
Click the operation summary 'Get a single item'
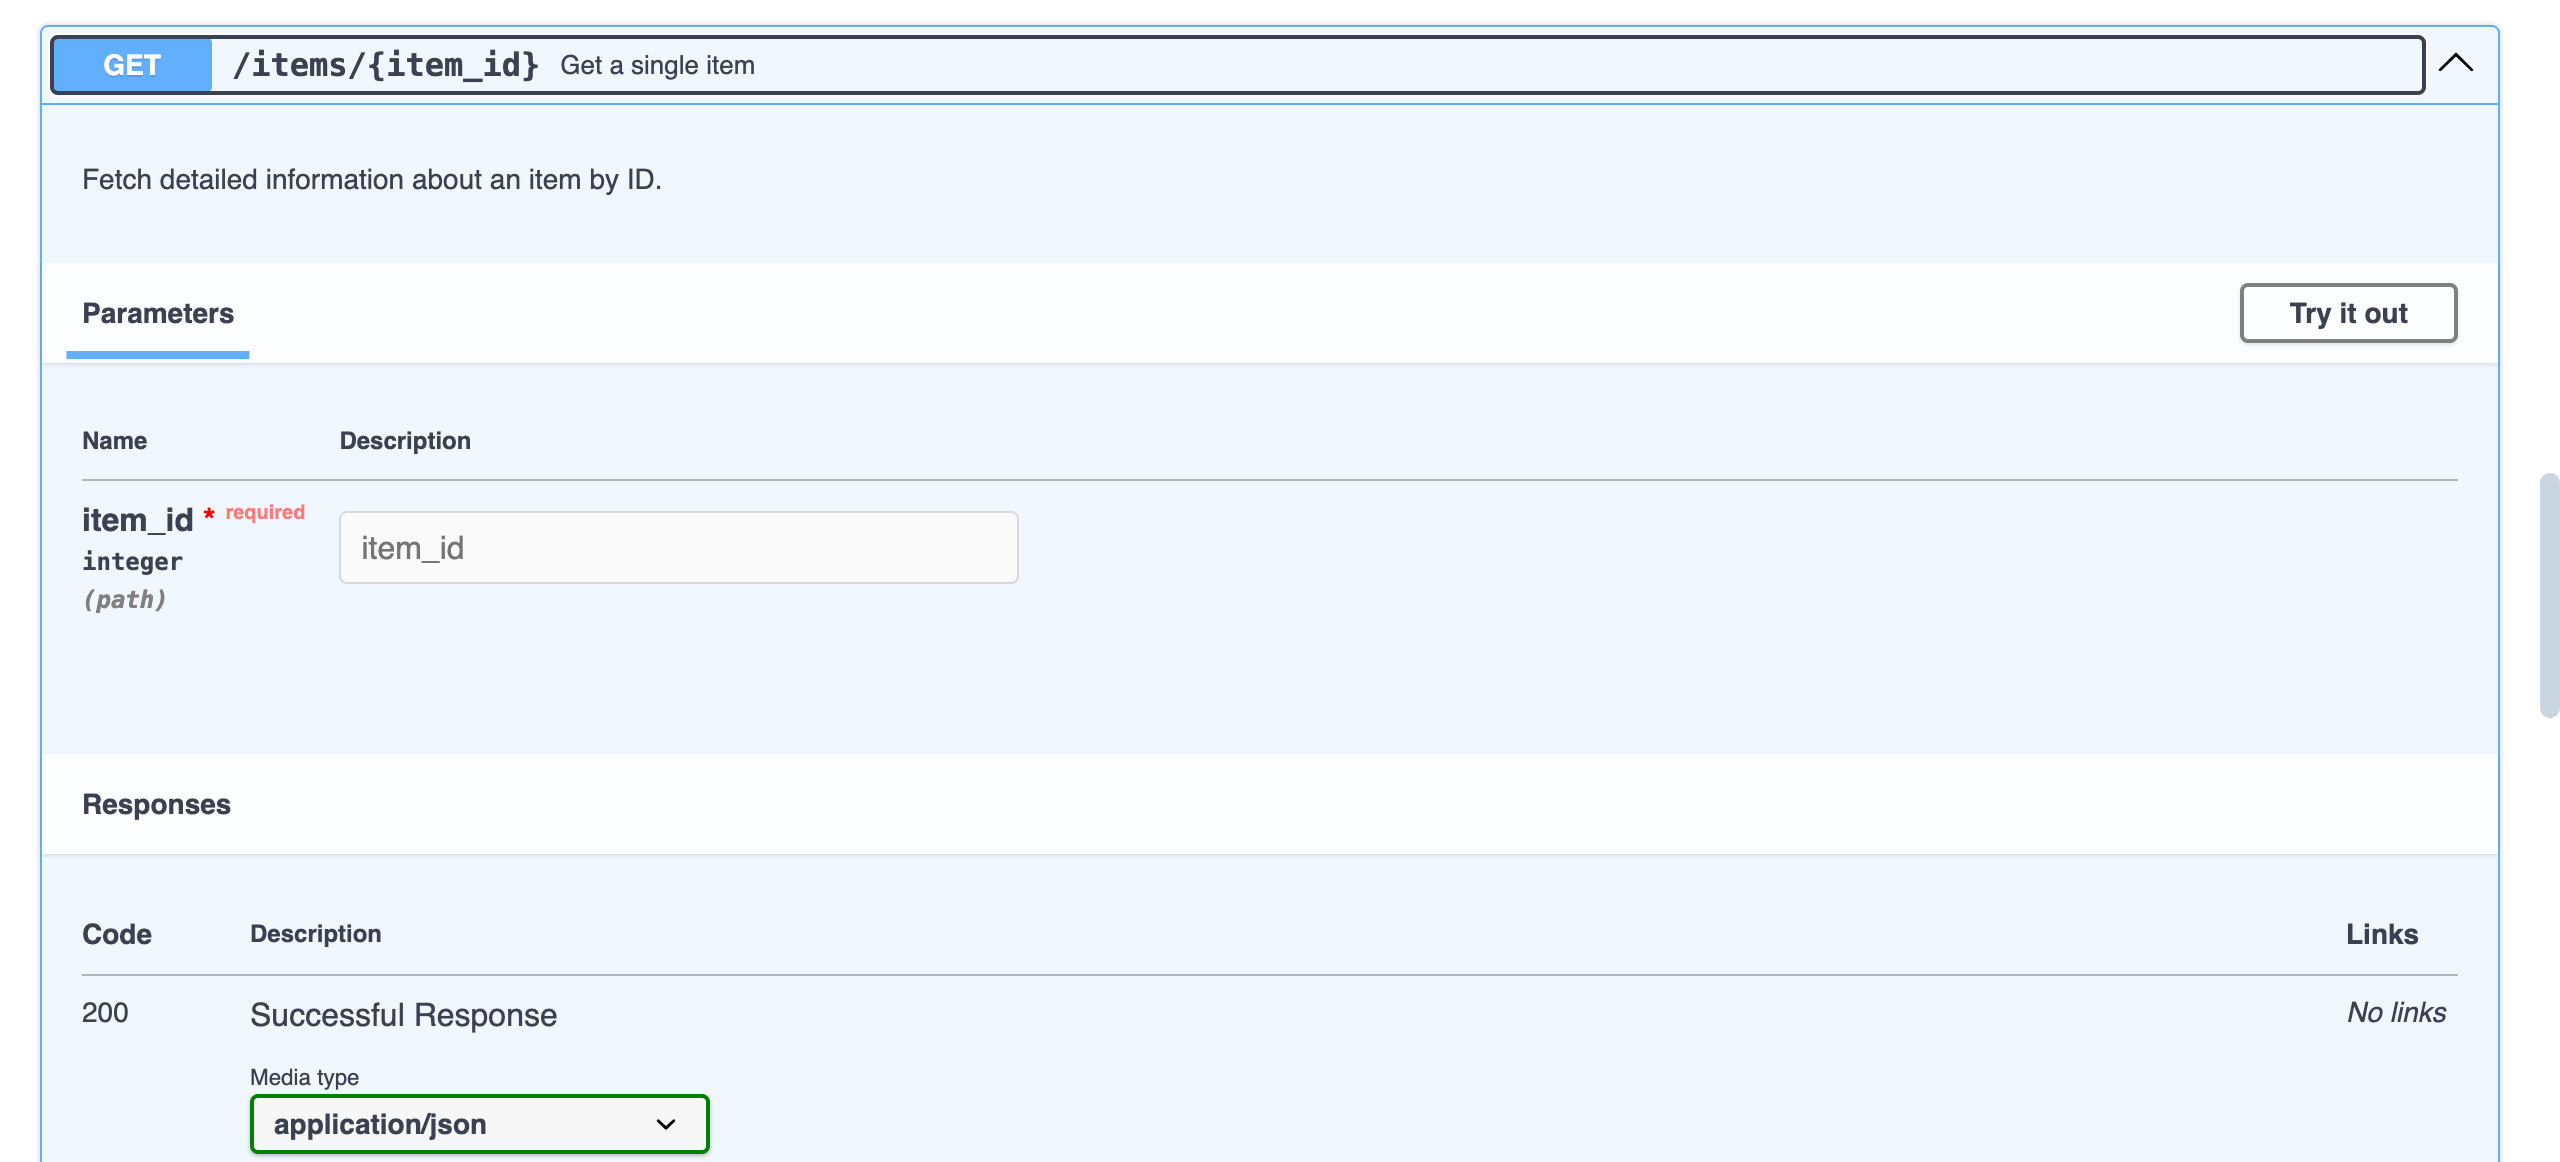click(657, 65)
